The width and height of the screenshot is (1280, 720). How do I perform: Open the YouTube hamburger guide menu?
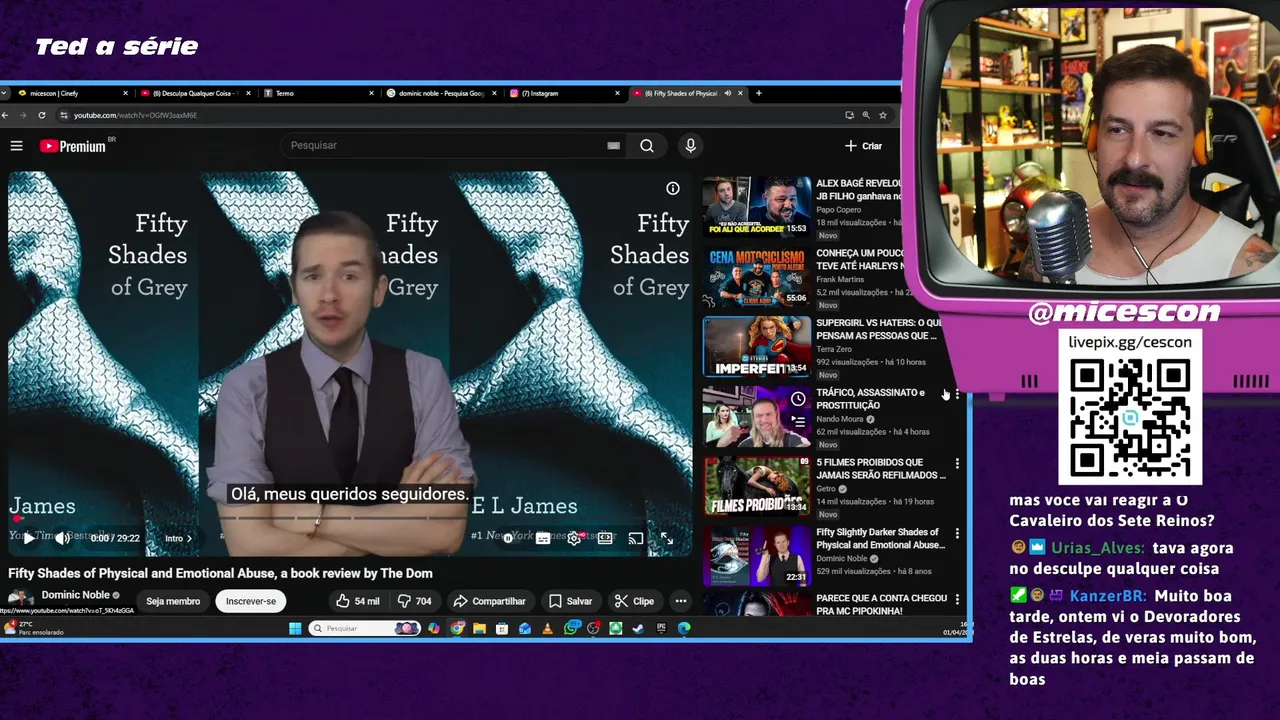click(16, 146)
